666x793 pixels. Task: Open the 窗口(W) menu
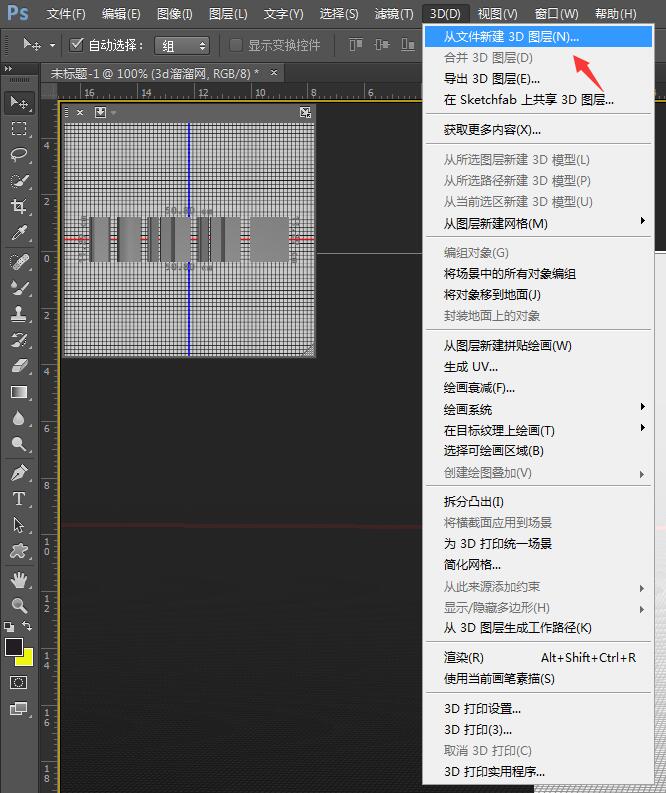556,14
